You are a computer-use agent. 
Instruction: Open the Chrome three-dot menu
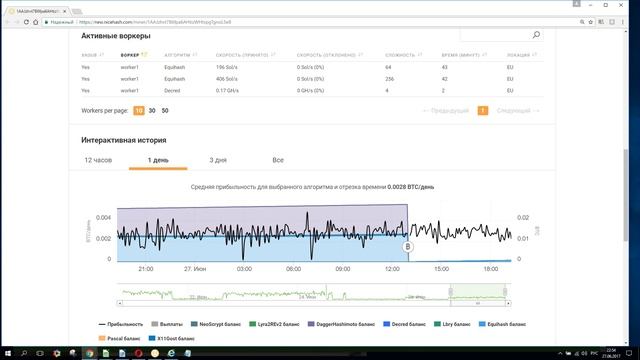tap(622, 22)
